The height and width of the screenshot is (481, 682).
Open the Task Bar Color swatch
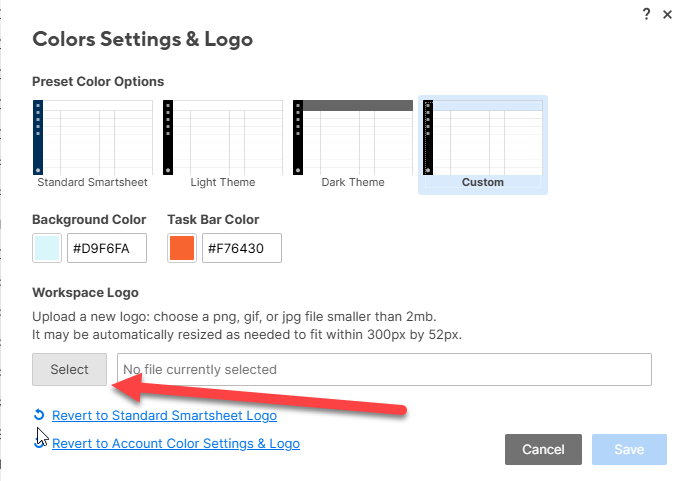182,248
